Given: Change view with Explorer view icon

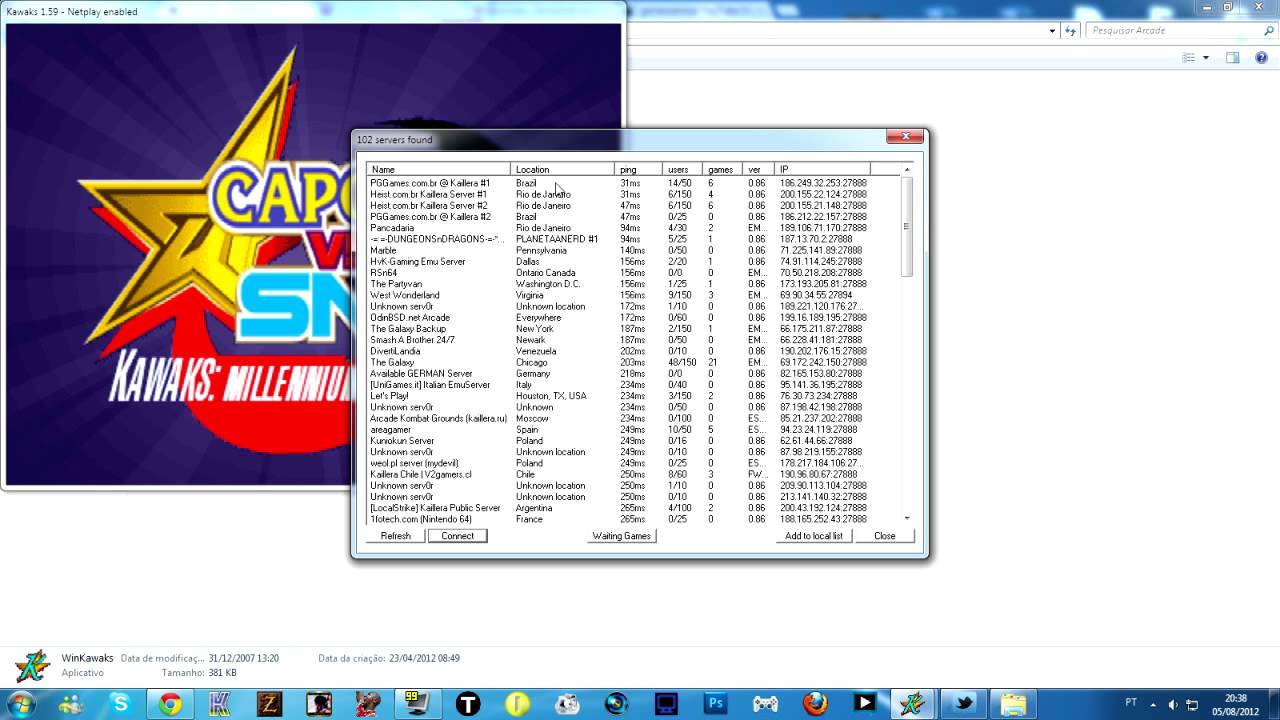Looking at the screenshot, I should [x=1189, y=58].
